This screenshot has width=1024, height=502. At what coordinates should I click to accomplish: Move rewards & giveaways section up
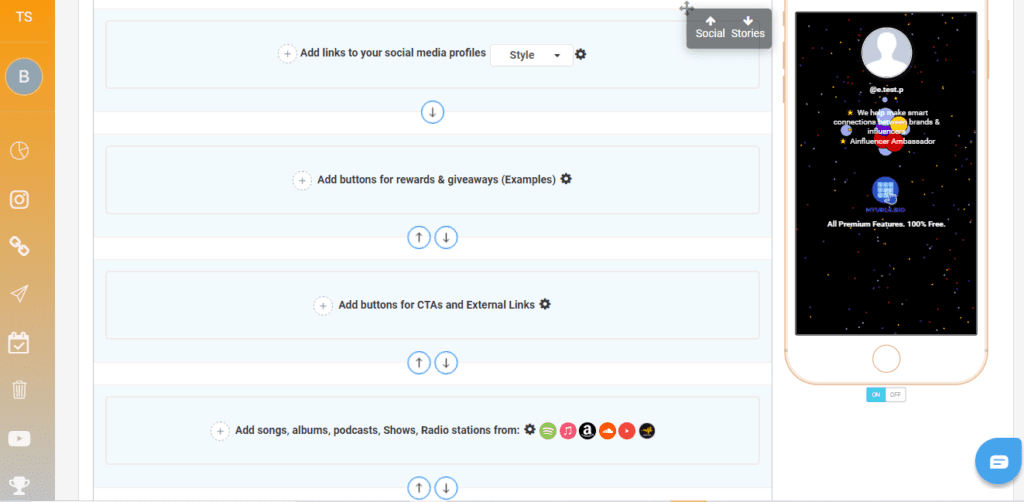coord(419,238)
